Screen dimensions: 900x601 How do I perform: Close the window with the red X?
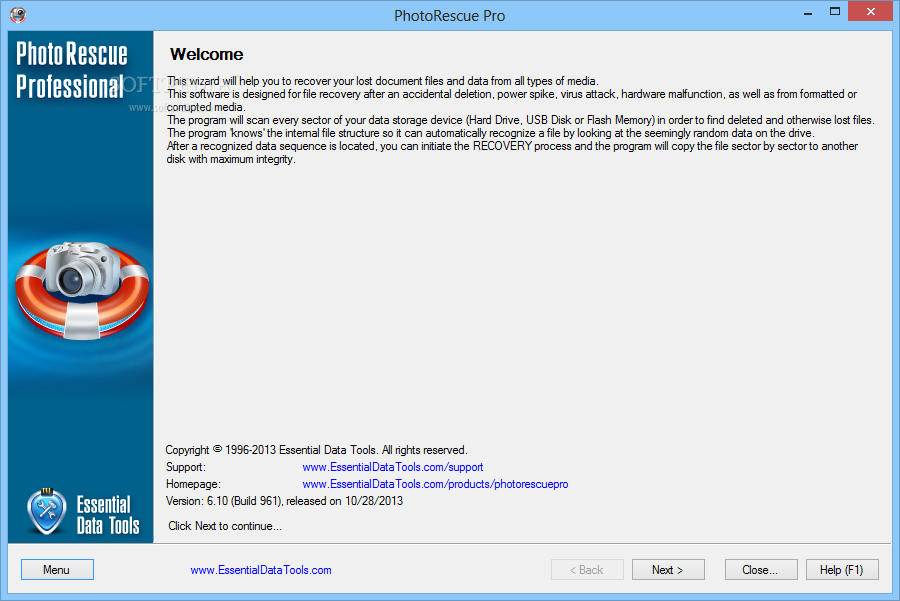870,11
